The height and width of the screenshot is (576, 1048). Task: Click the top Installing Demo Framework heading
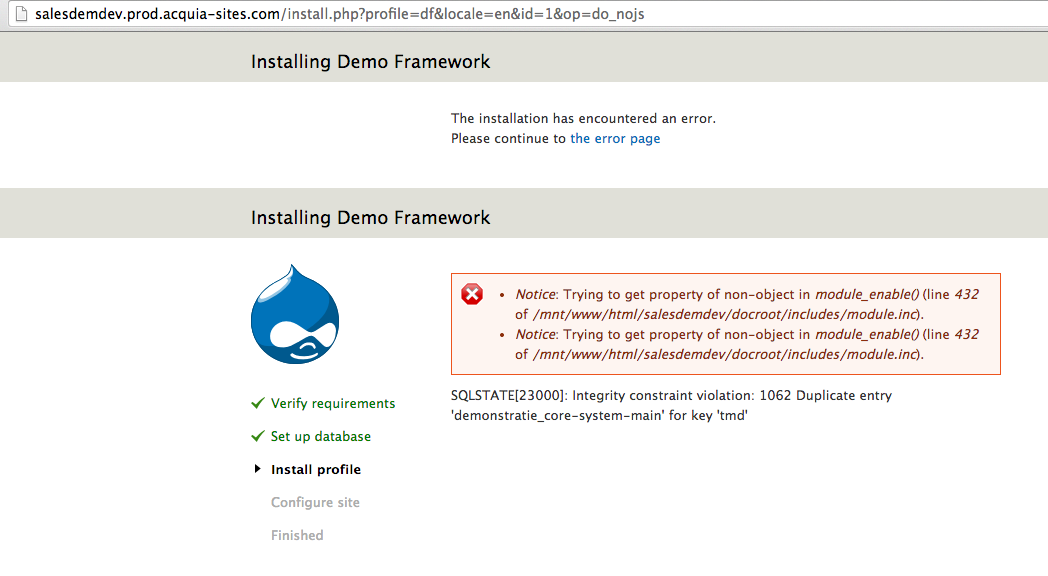click(x=371, y=62)
